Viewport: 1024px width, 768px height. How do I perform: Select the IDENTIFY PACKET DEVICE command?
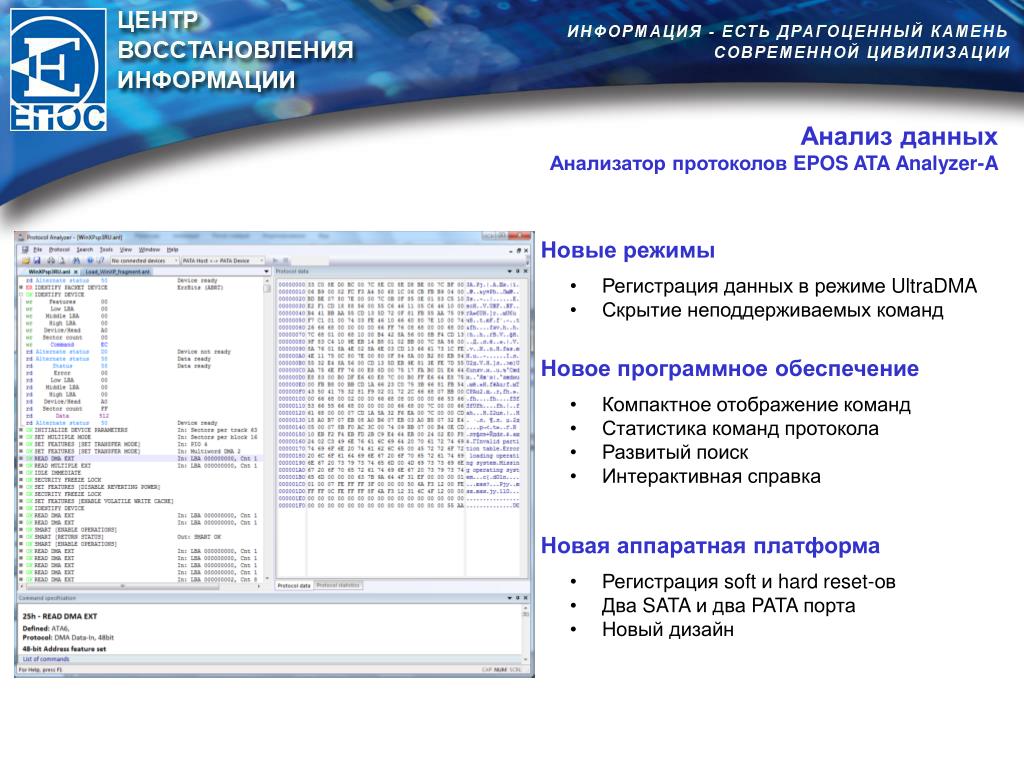pyautogui.click(x=71, y=287)
